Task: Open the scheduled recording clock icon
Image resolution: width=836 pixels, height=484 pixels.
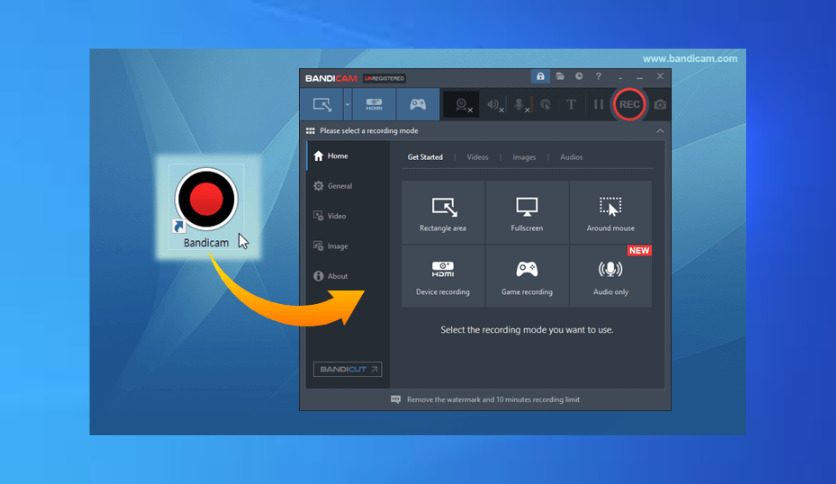Action: pyautogui.click(x=579, y=77)
